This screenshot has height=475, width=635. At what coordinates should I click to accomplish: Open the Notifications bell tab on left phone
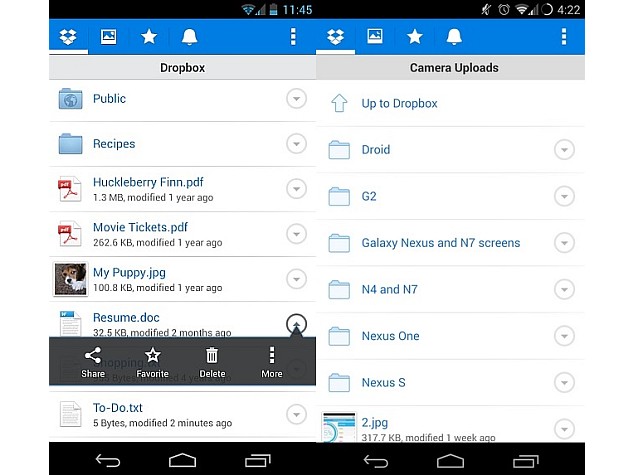point(189,37)
